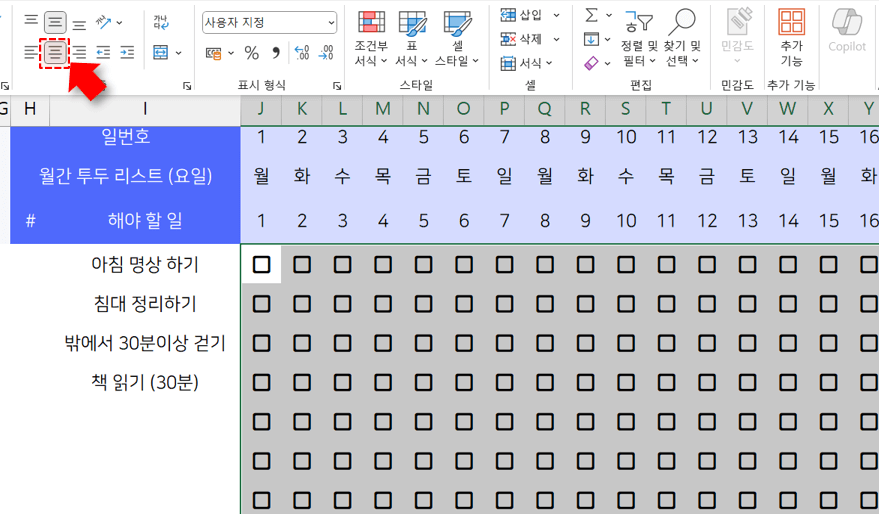Check day 14 box for 아침 명상 하기
The height and width of the screenshot is (514, 879).
click(x=788, y=265)
